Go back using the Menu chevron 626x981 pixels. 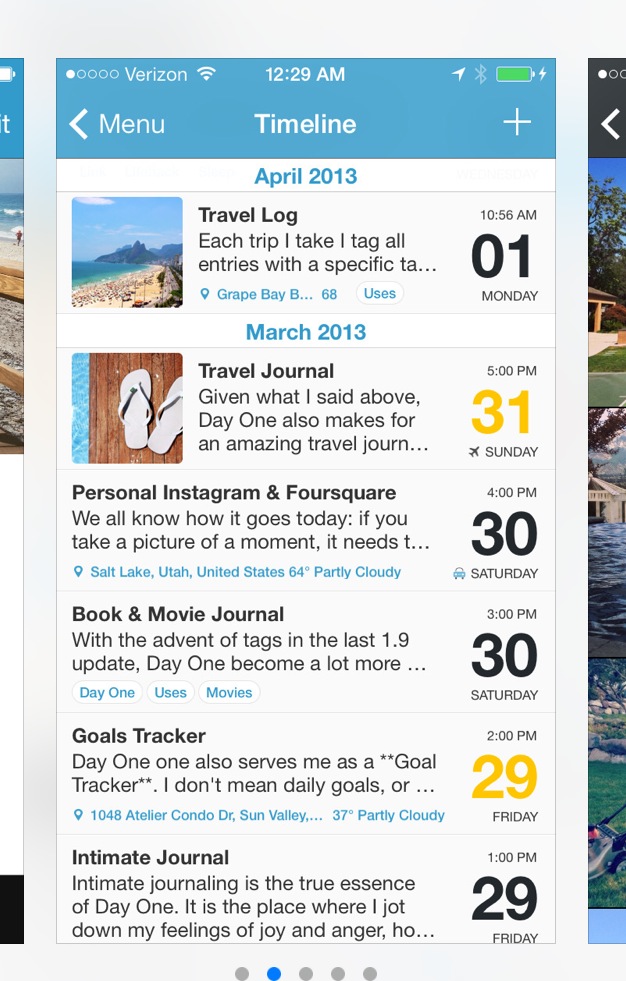point(79,123)
